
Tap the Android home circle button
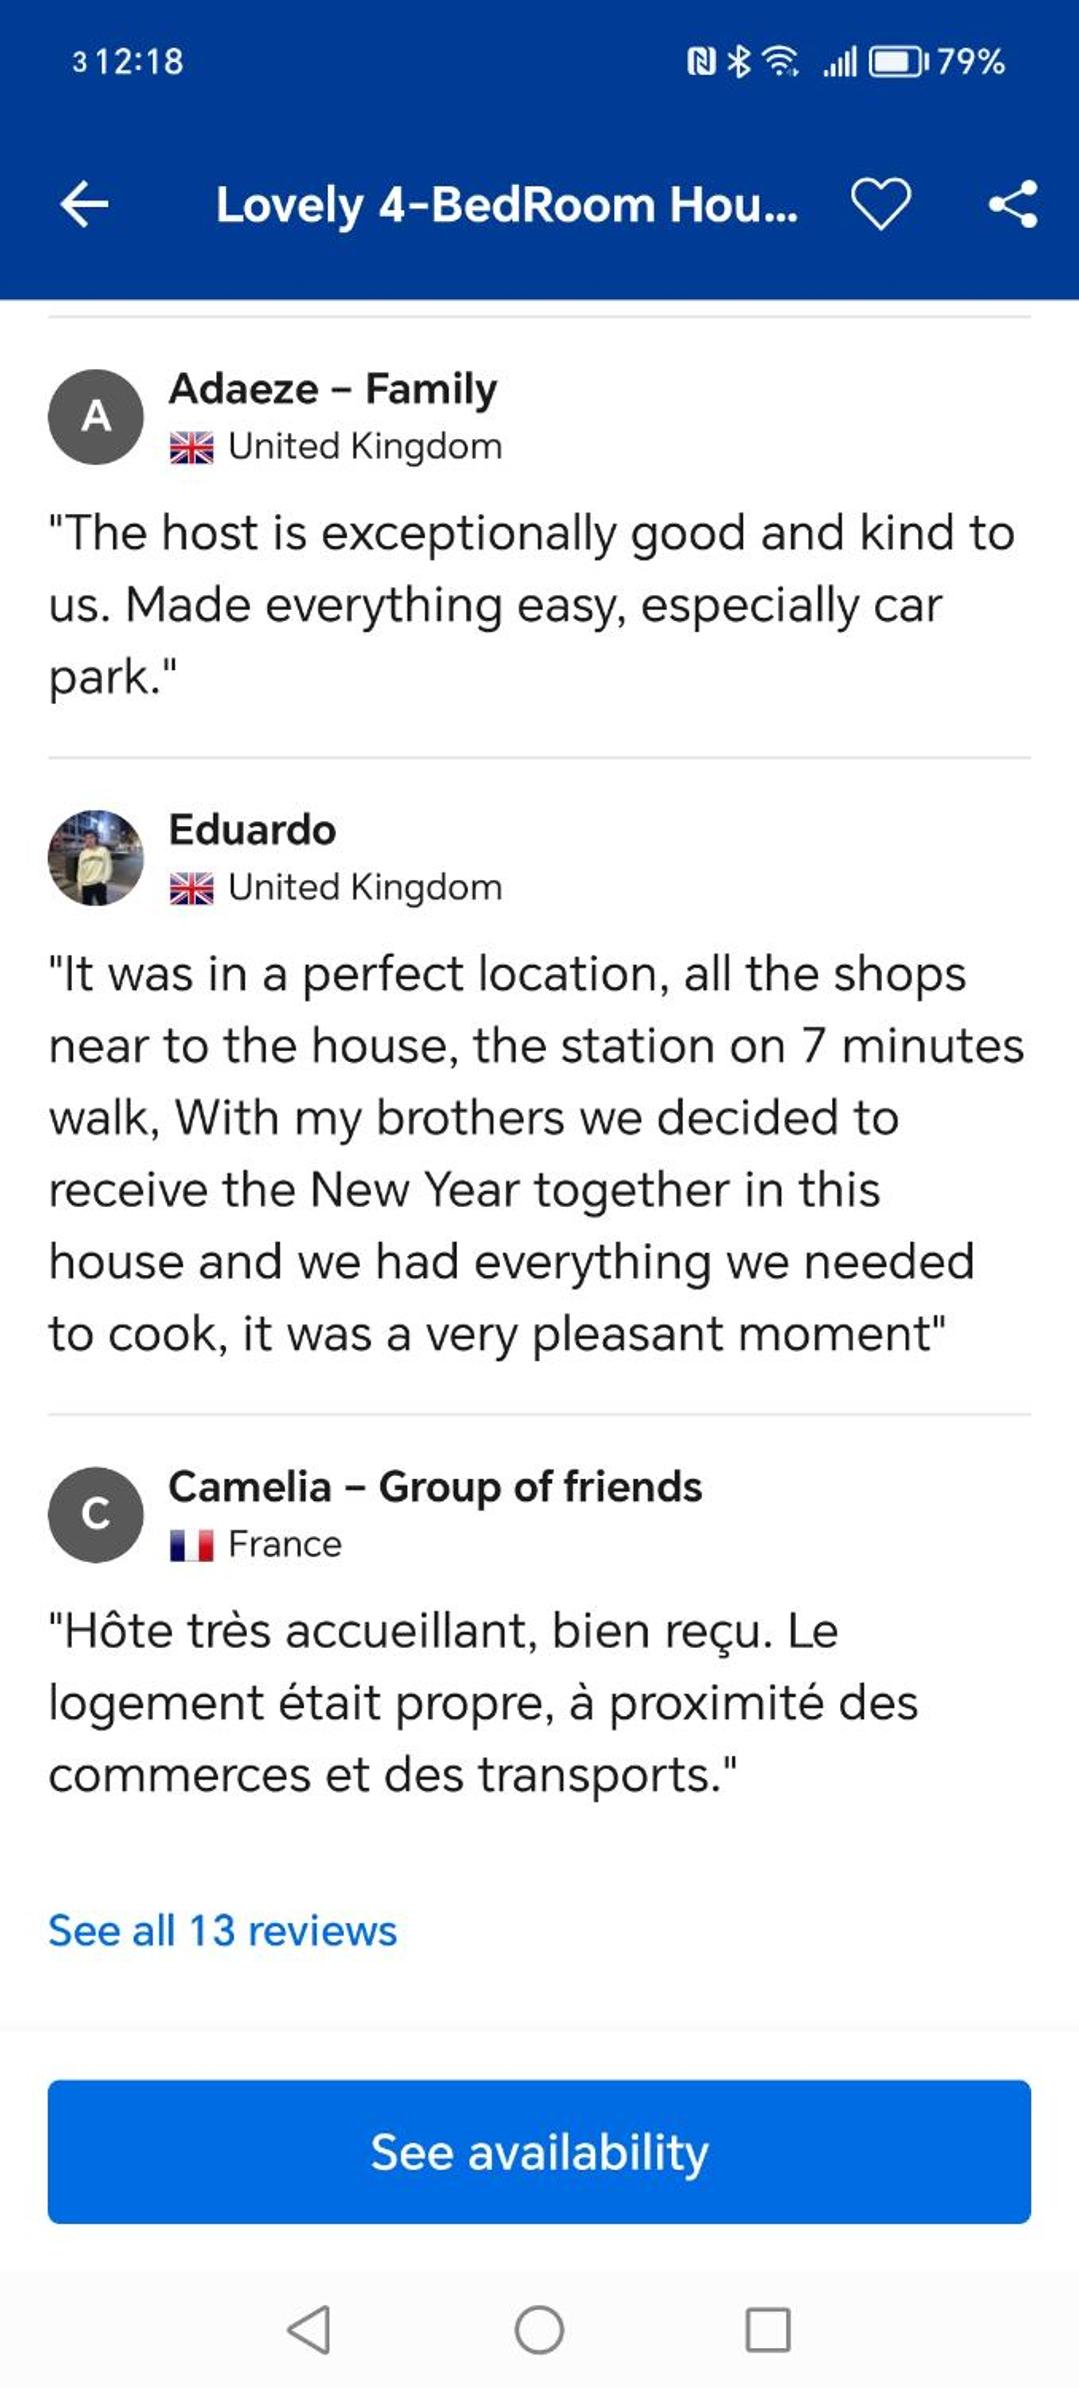539,2330
